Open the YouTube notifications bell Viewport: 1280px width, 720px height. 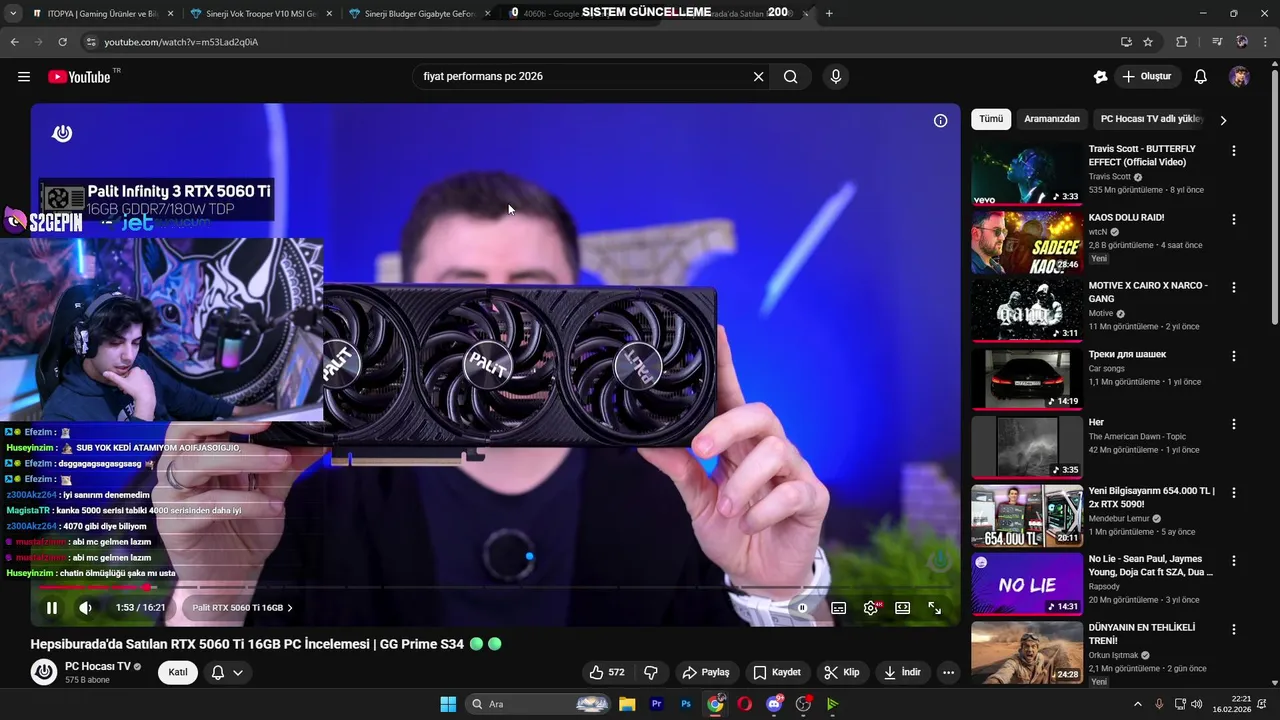[1201, 77]
